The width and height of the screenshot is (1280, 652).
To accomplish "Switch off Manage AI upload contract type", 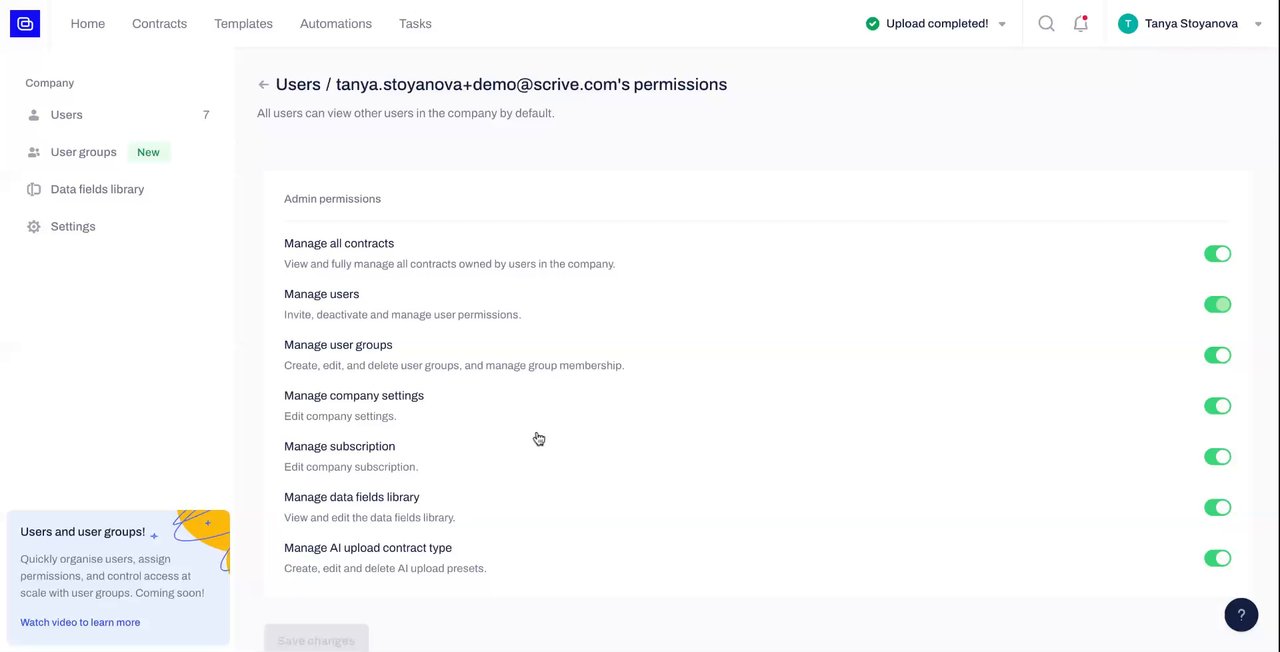I will (x=1217, y=558).
